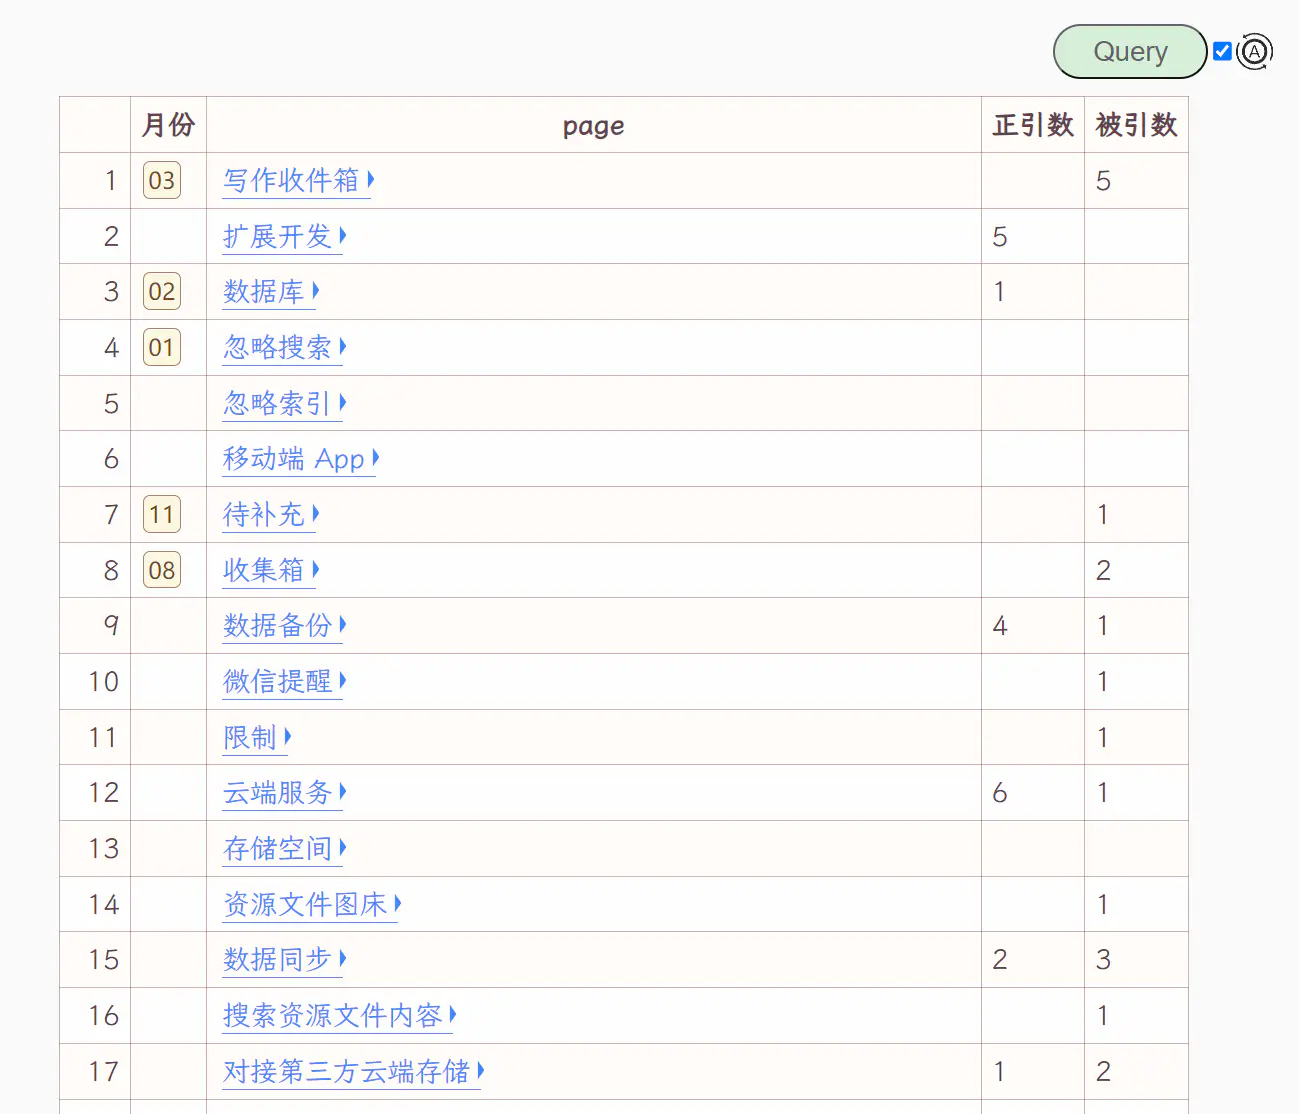Click the arrow after 忽略索引

[342, 402]
